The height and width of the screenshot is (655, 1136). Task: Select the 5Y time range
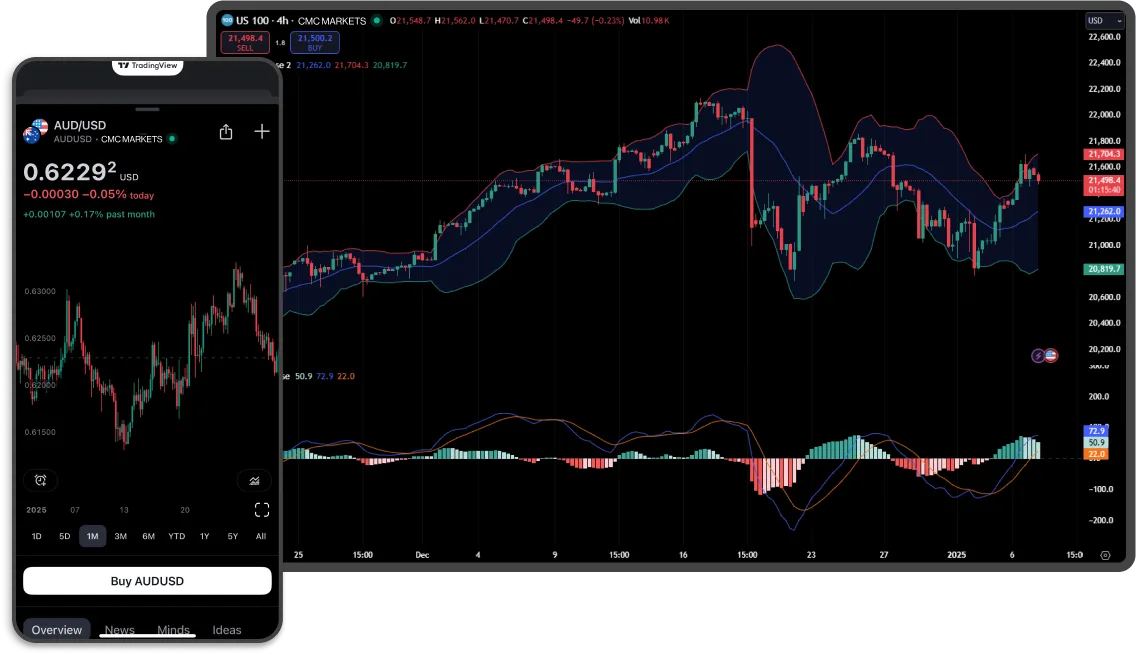click(232, 536)
